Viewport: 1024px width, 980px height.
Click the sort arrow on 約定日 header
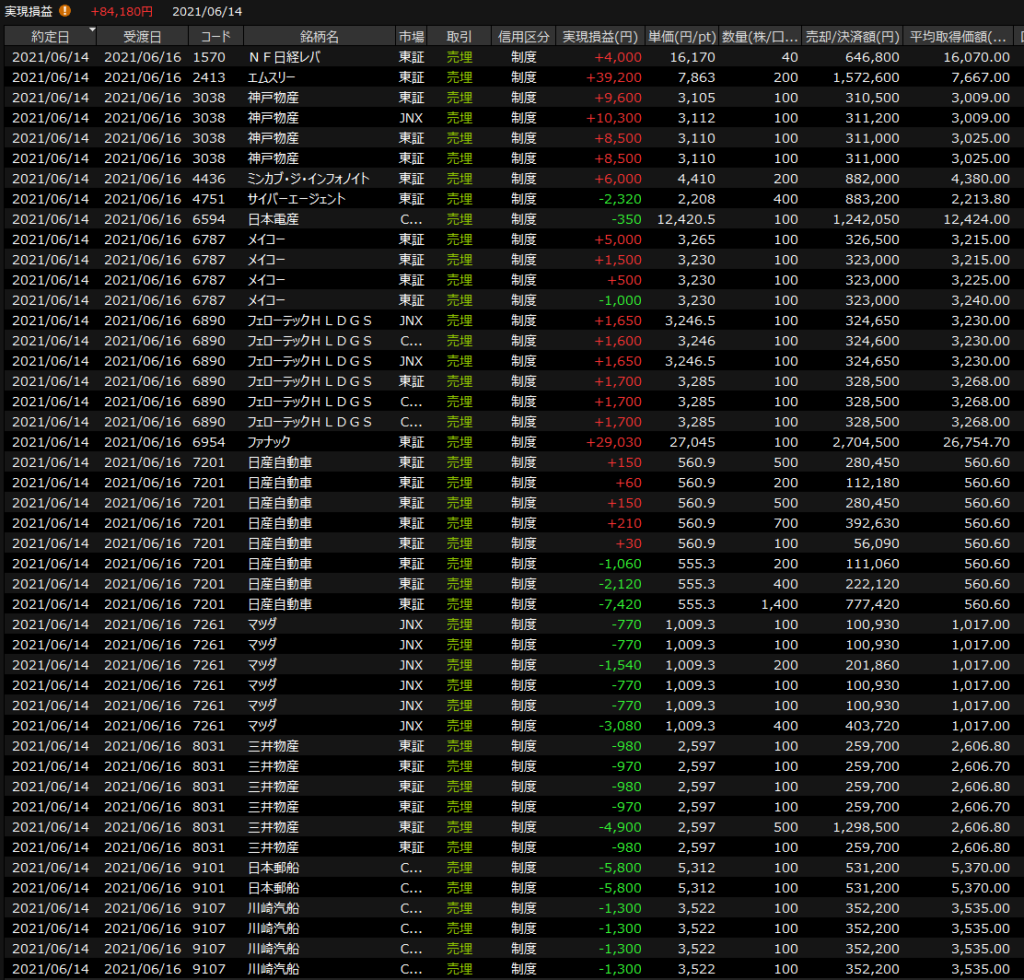[x=92, y=31]
